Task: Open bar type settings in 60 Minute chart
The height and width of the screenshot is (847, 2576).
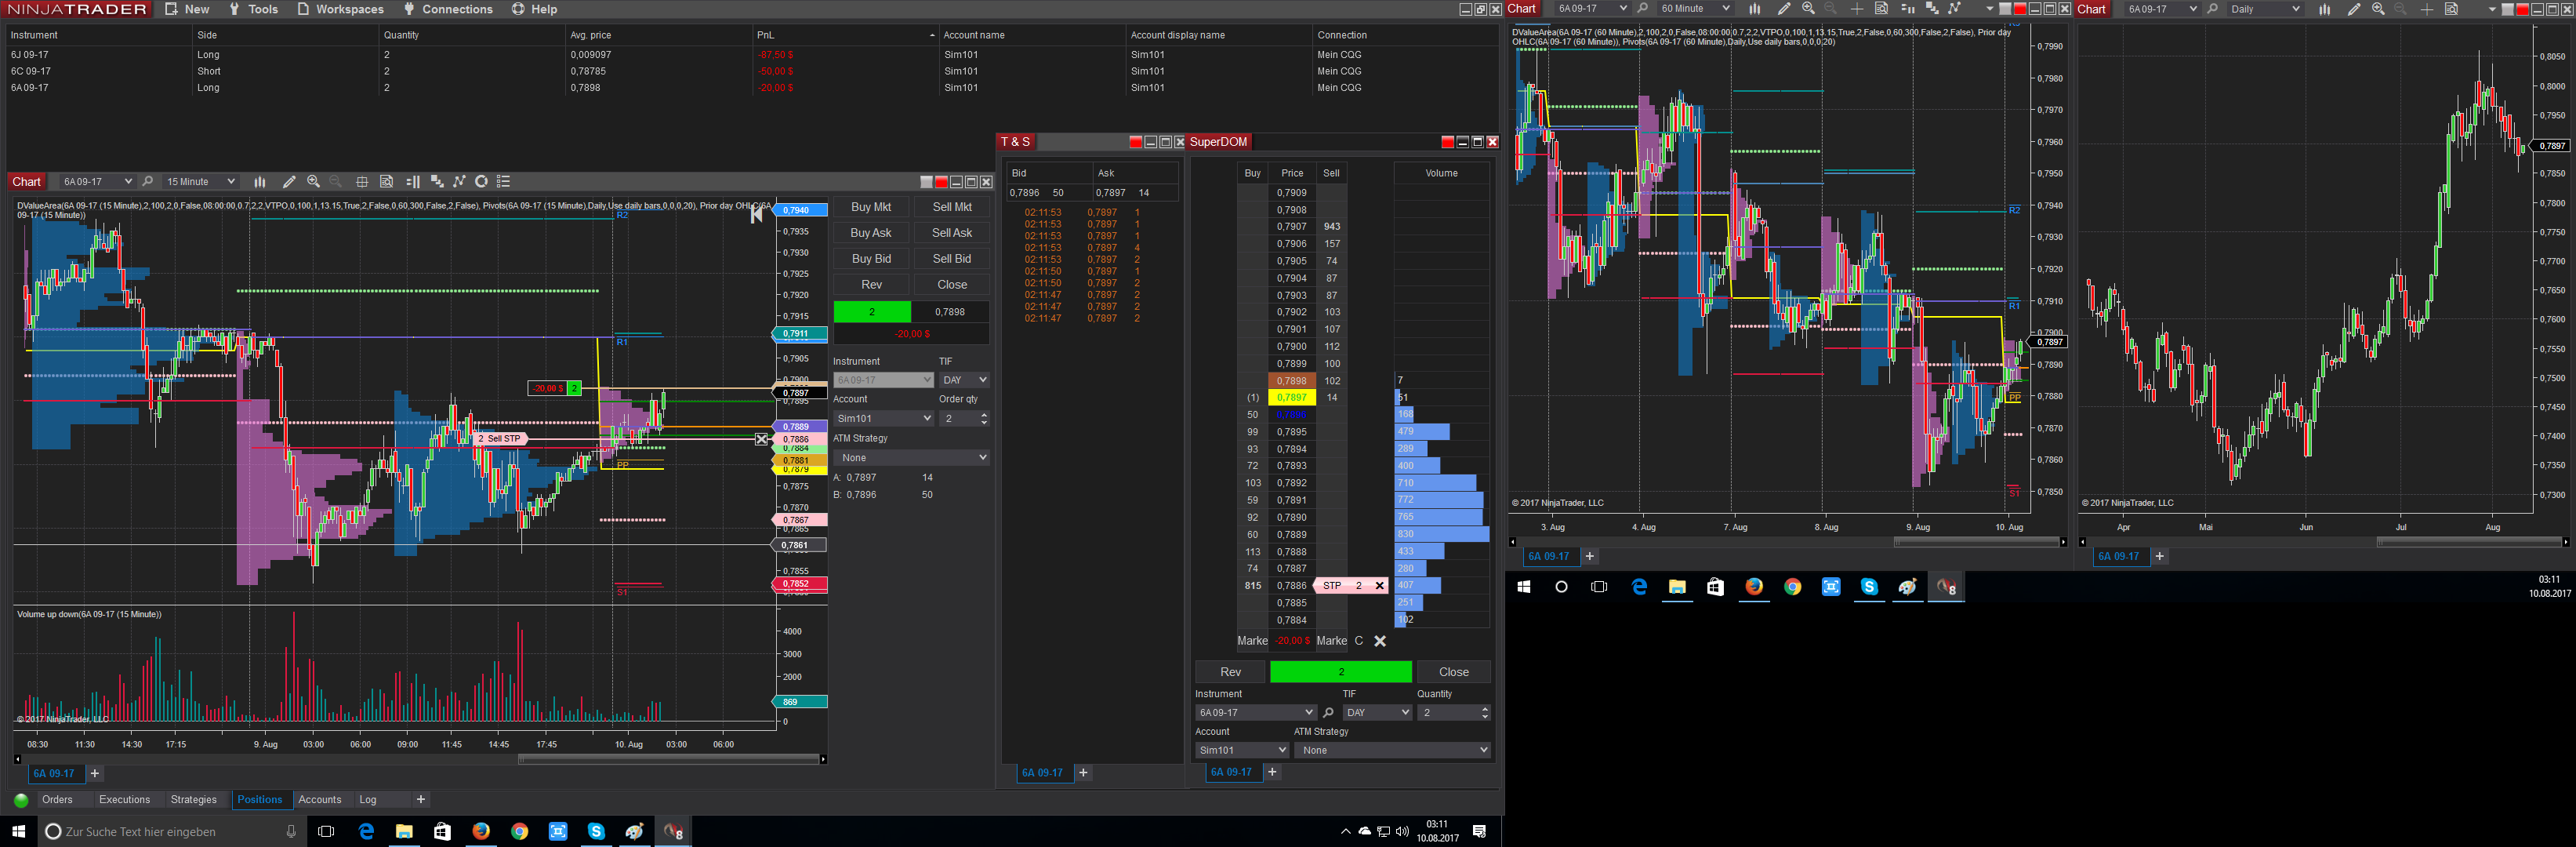Action: click(1754, 9)
